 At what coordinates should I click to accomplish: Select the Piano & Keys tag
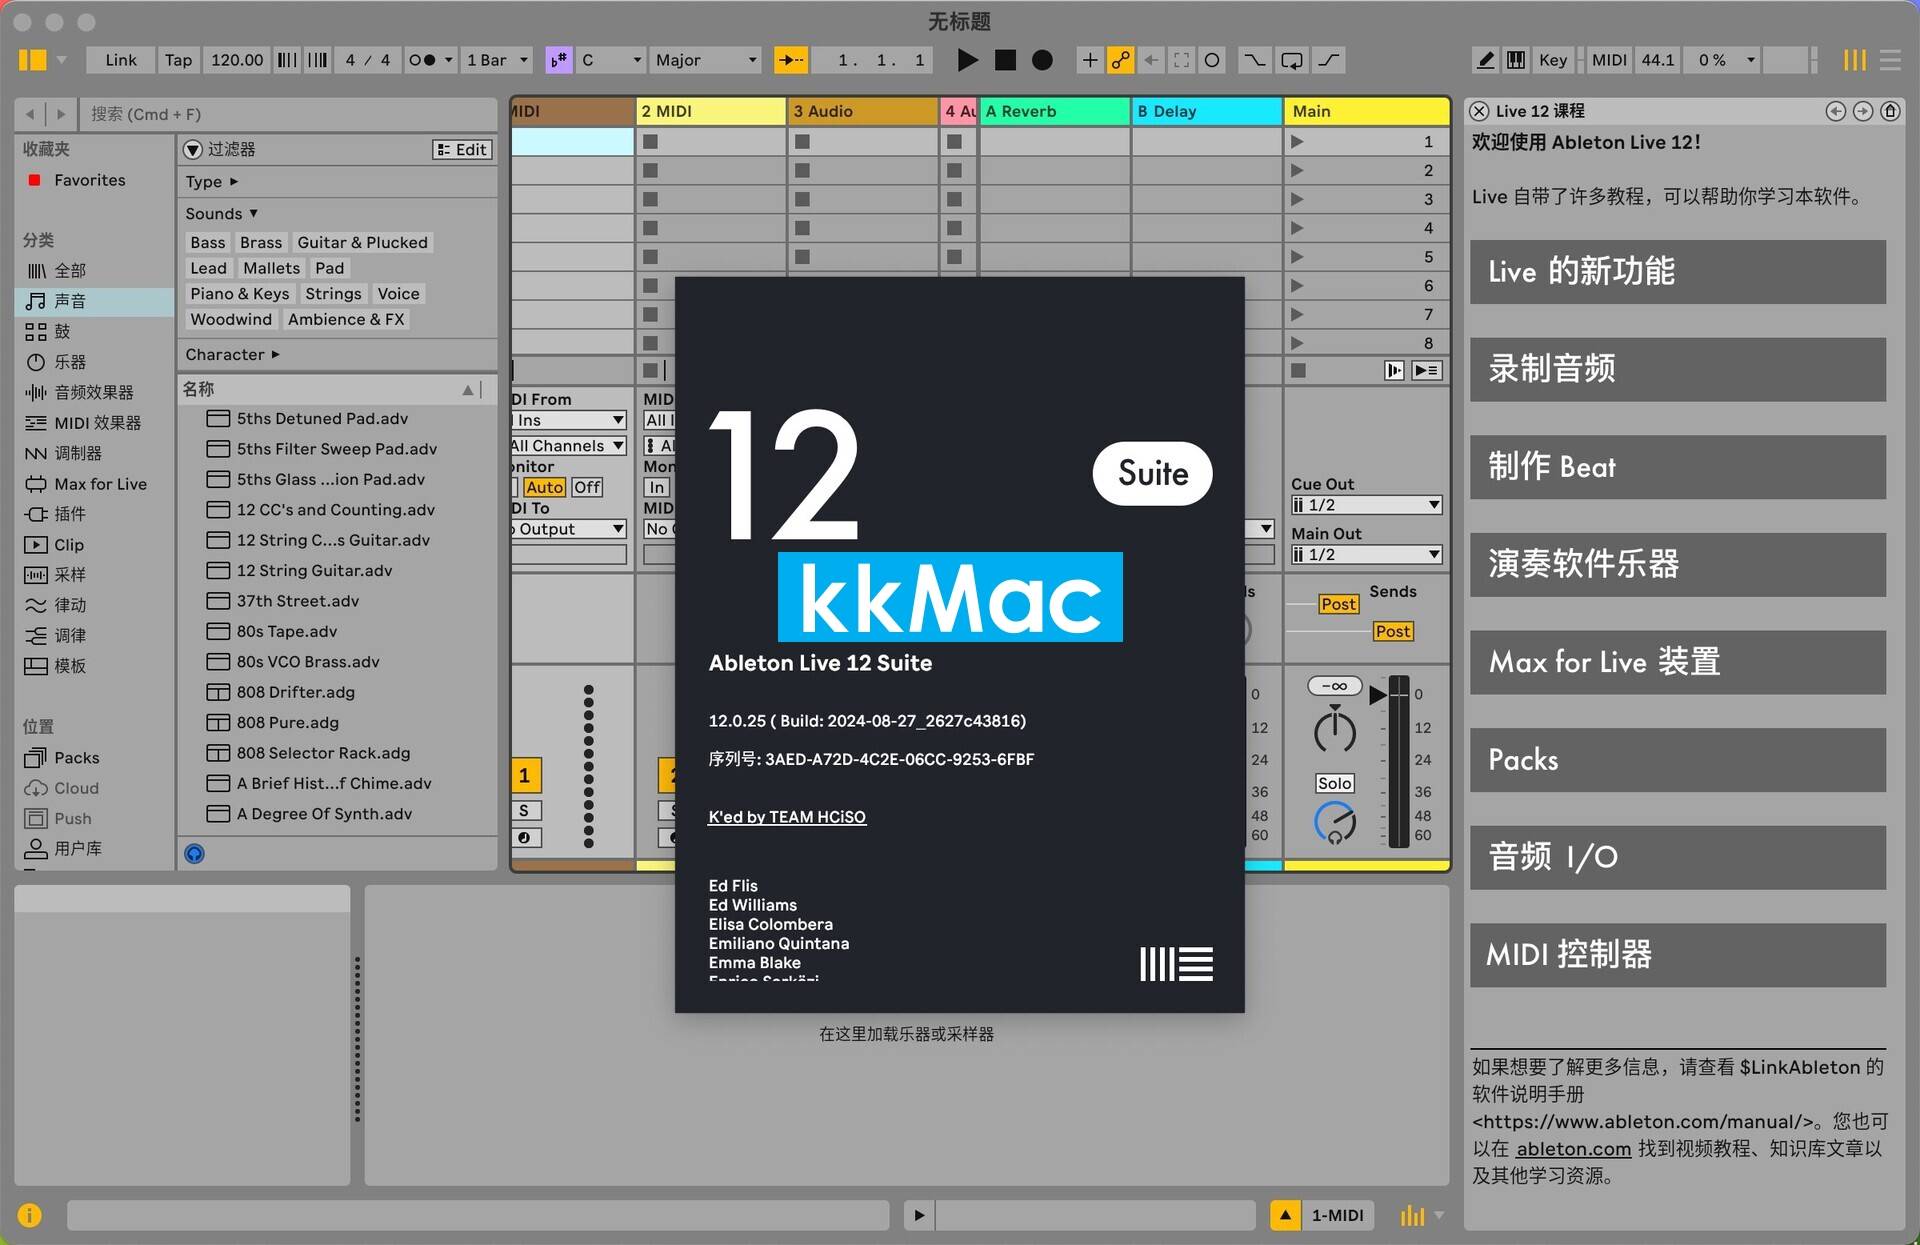coord(240,294)
